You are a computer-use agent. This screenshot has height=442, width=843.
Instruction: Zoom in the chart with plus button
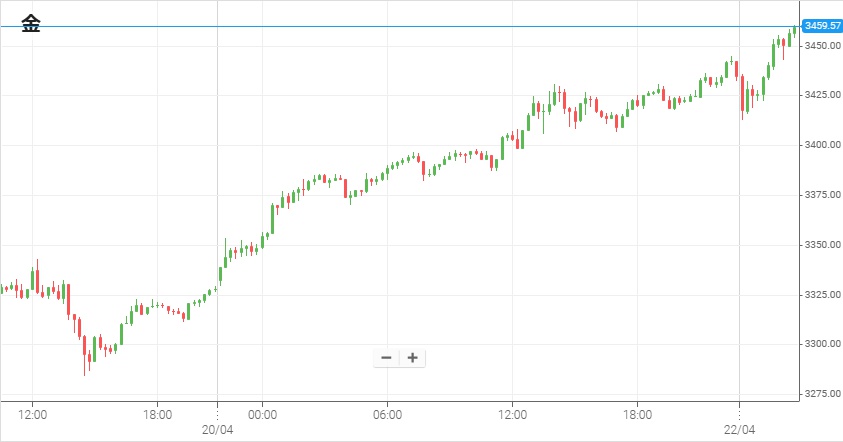412,358
